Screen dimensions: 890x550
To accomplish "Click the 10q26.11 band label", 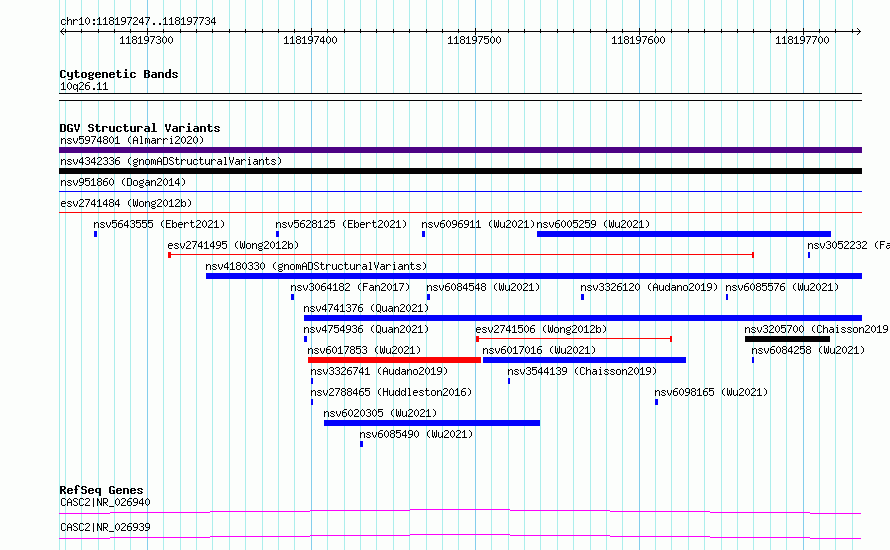I will 84,86.
